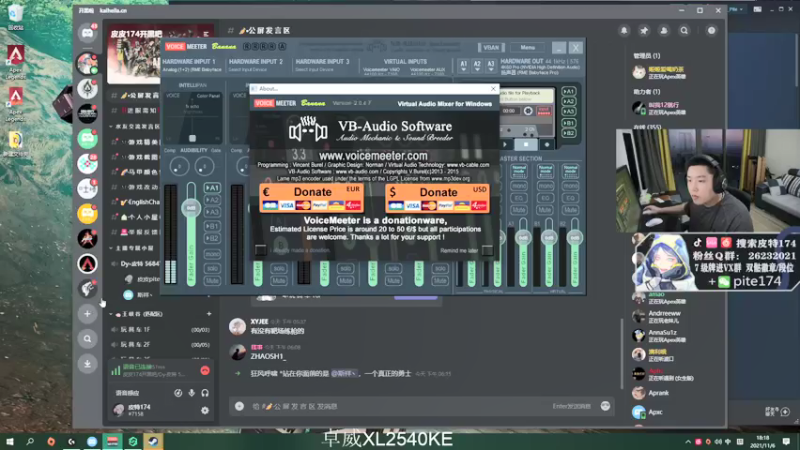Toggle headphone deafen in Kaiheila voice panel

pyautogui.click(x=205, y=393)
